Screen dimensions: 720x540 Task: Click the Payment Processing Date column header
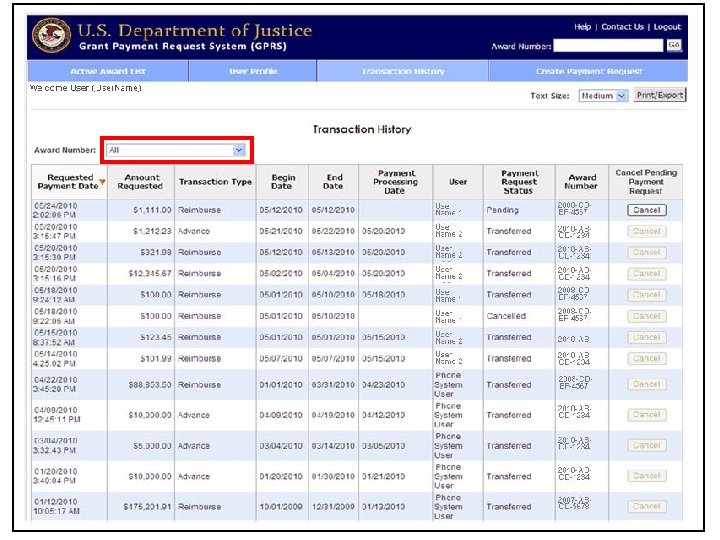pyautogui.click(x=395, y=182)
